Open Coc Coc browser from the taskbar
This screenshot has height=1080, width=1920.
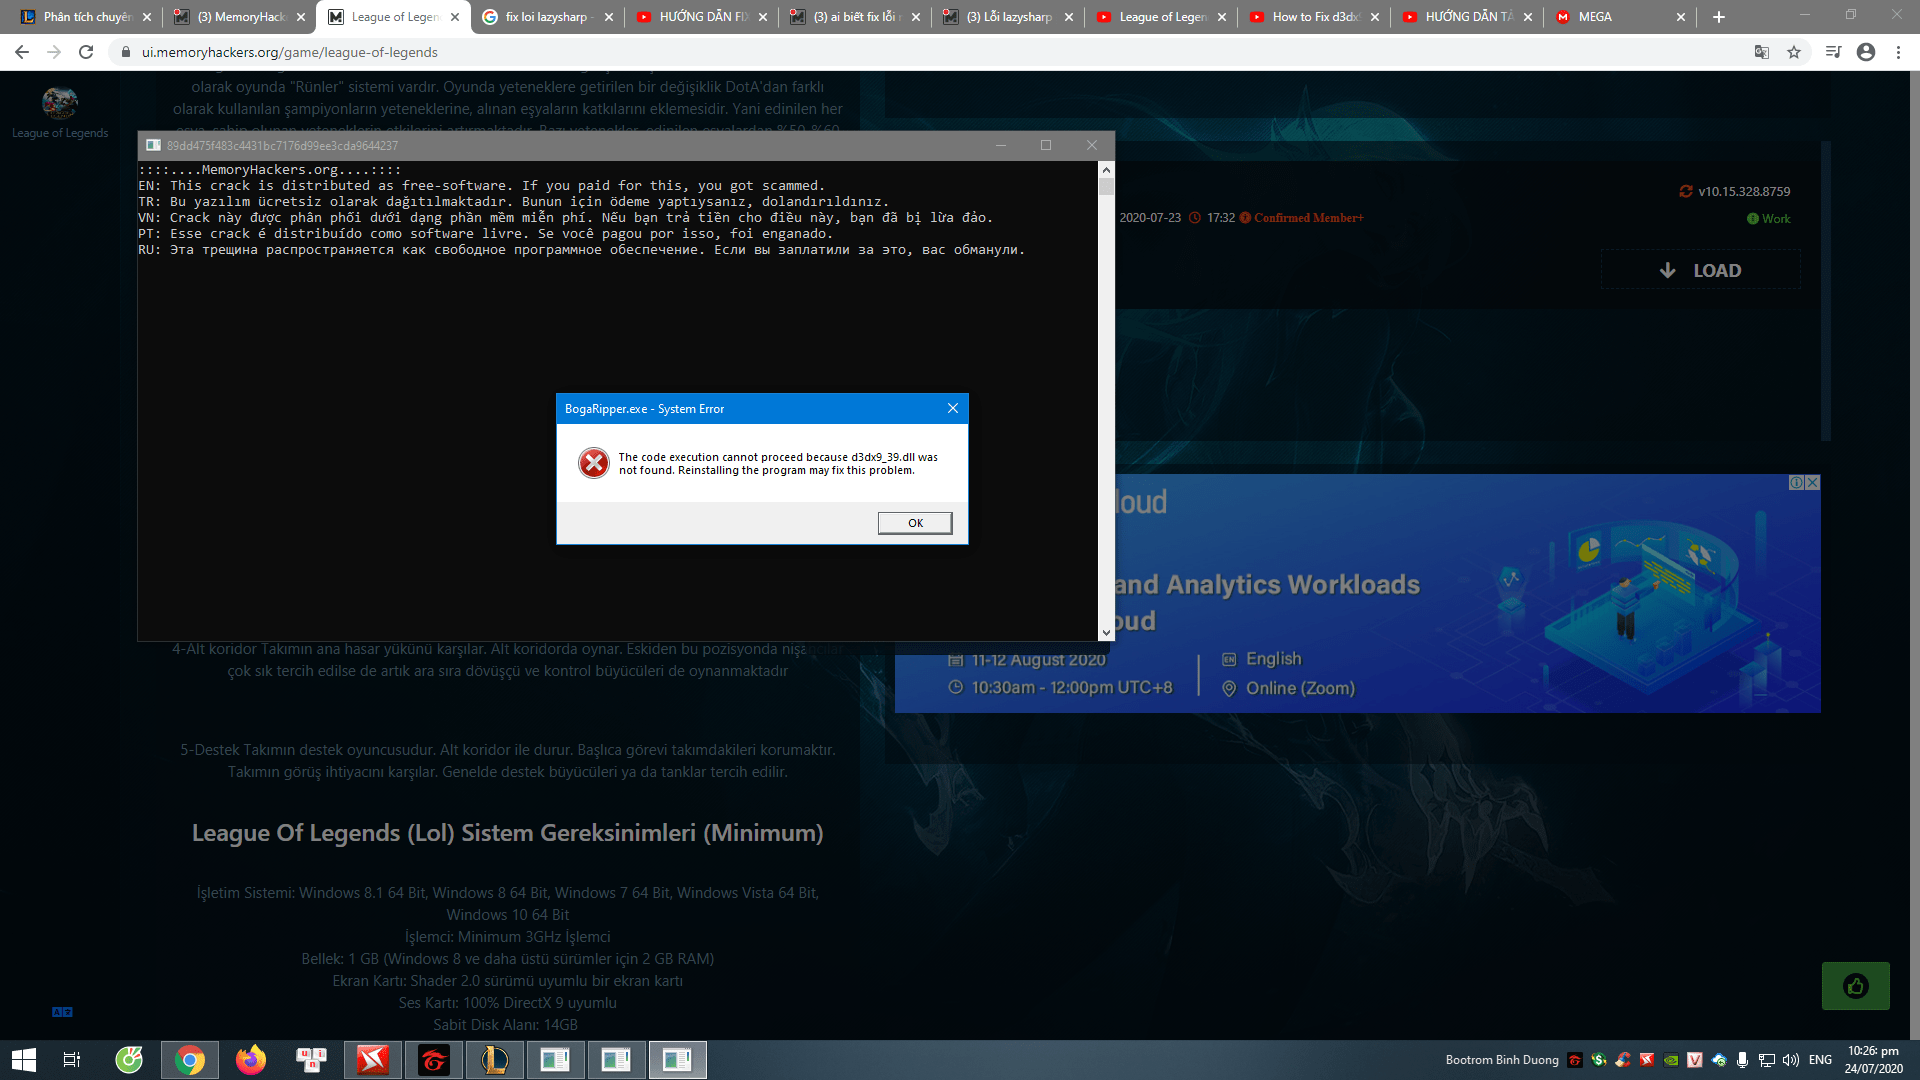coord(129,1060)
